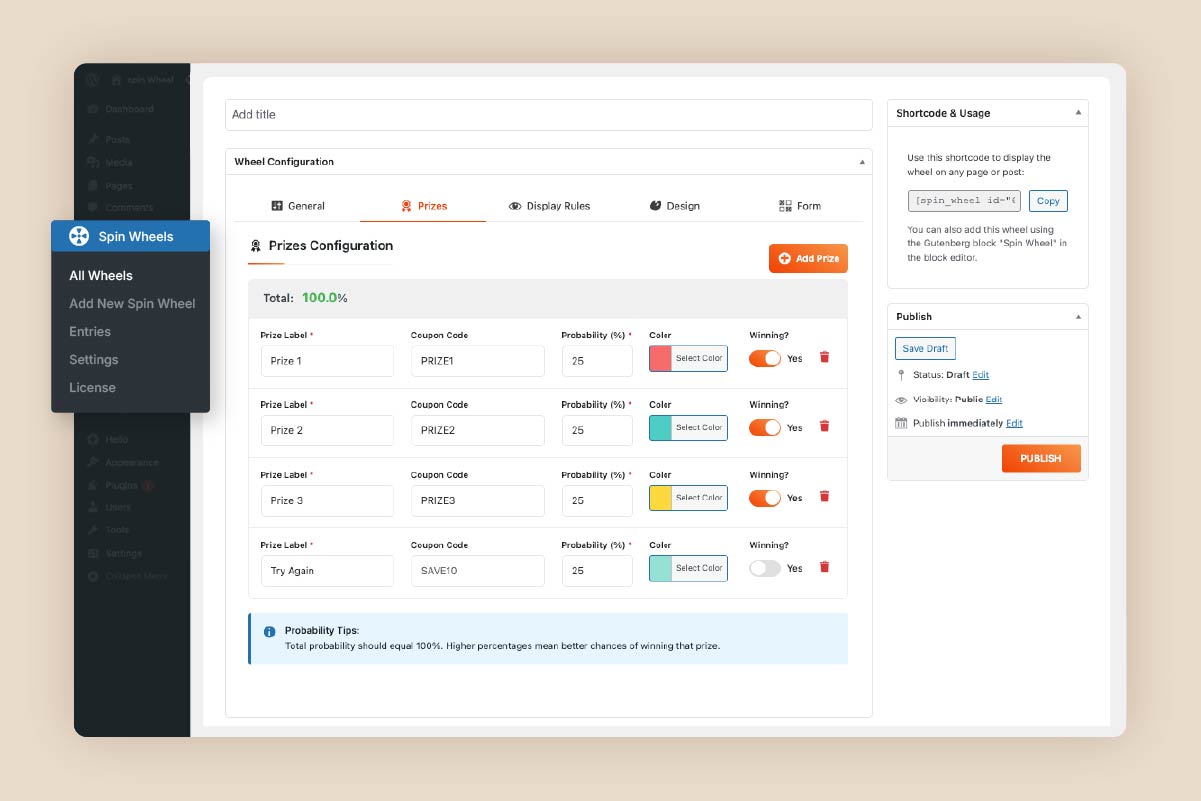Select Color for Try Again mint swatch
This screenshot has width=1201, height=801.
click(x=688, y=568)
